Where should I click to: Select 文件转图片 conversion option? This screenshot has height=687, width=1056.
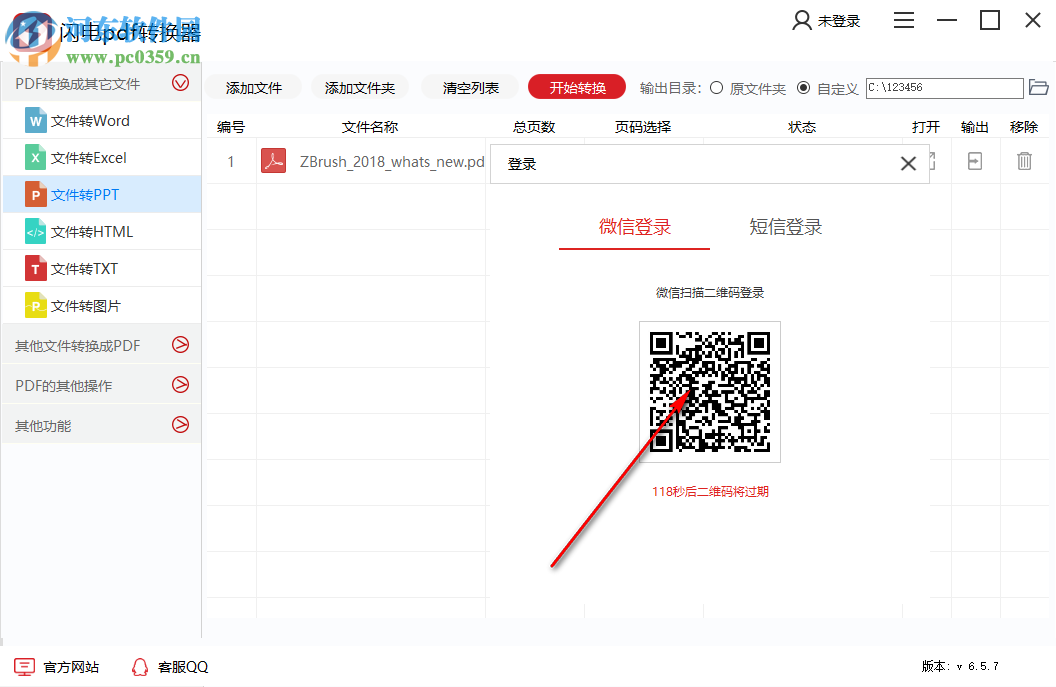click(102, 306)
